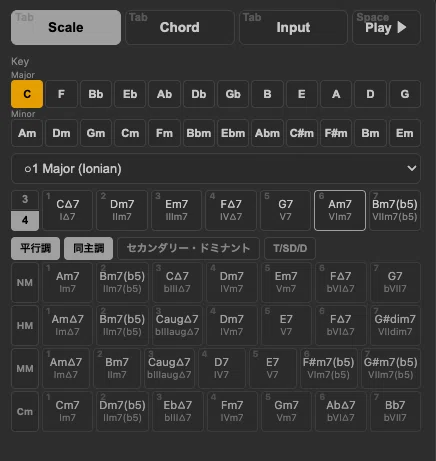
Task: Open the Major (Ionian) scale dropdown
Action: pos(216,169)
